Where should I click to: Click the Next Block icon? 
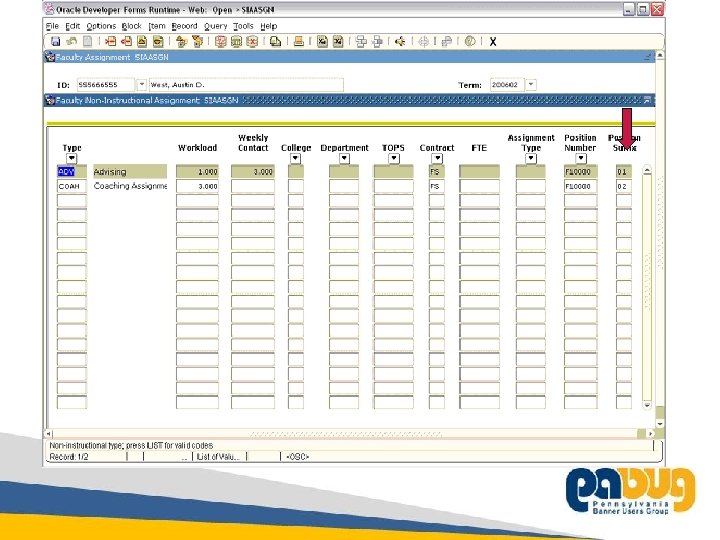[x=197, y=41]
